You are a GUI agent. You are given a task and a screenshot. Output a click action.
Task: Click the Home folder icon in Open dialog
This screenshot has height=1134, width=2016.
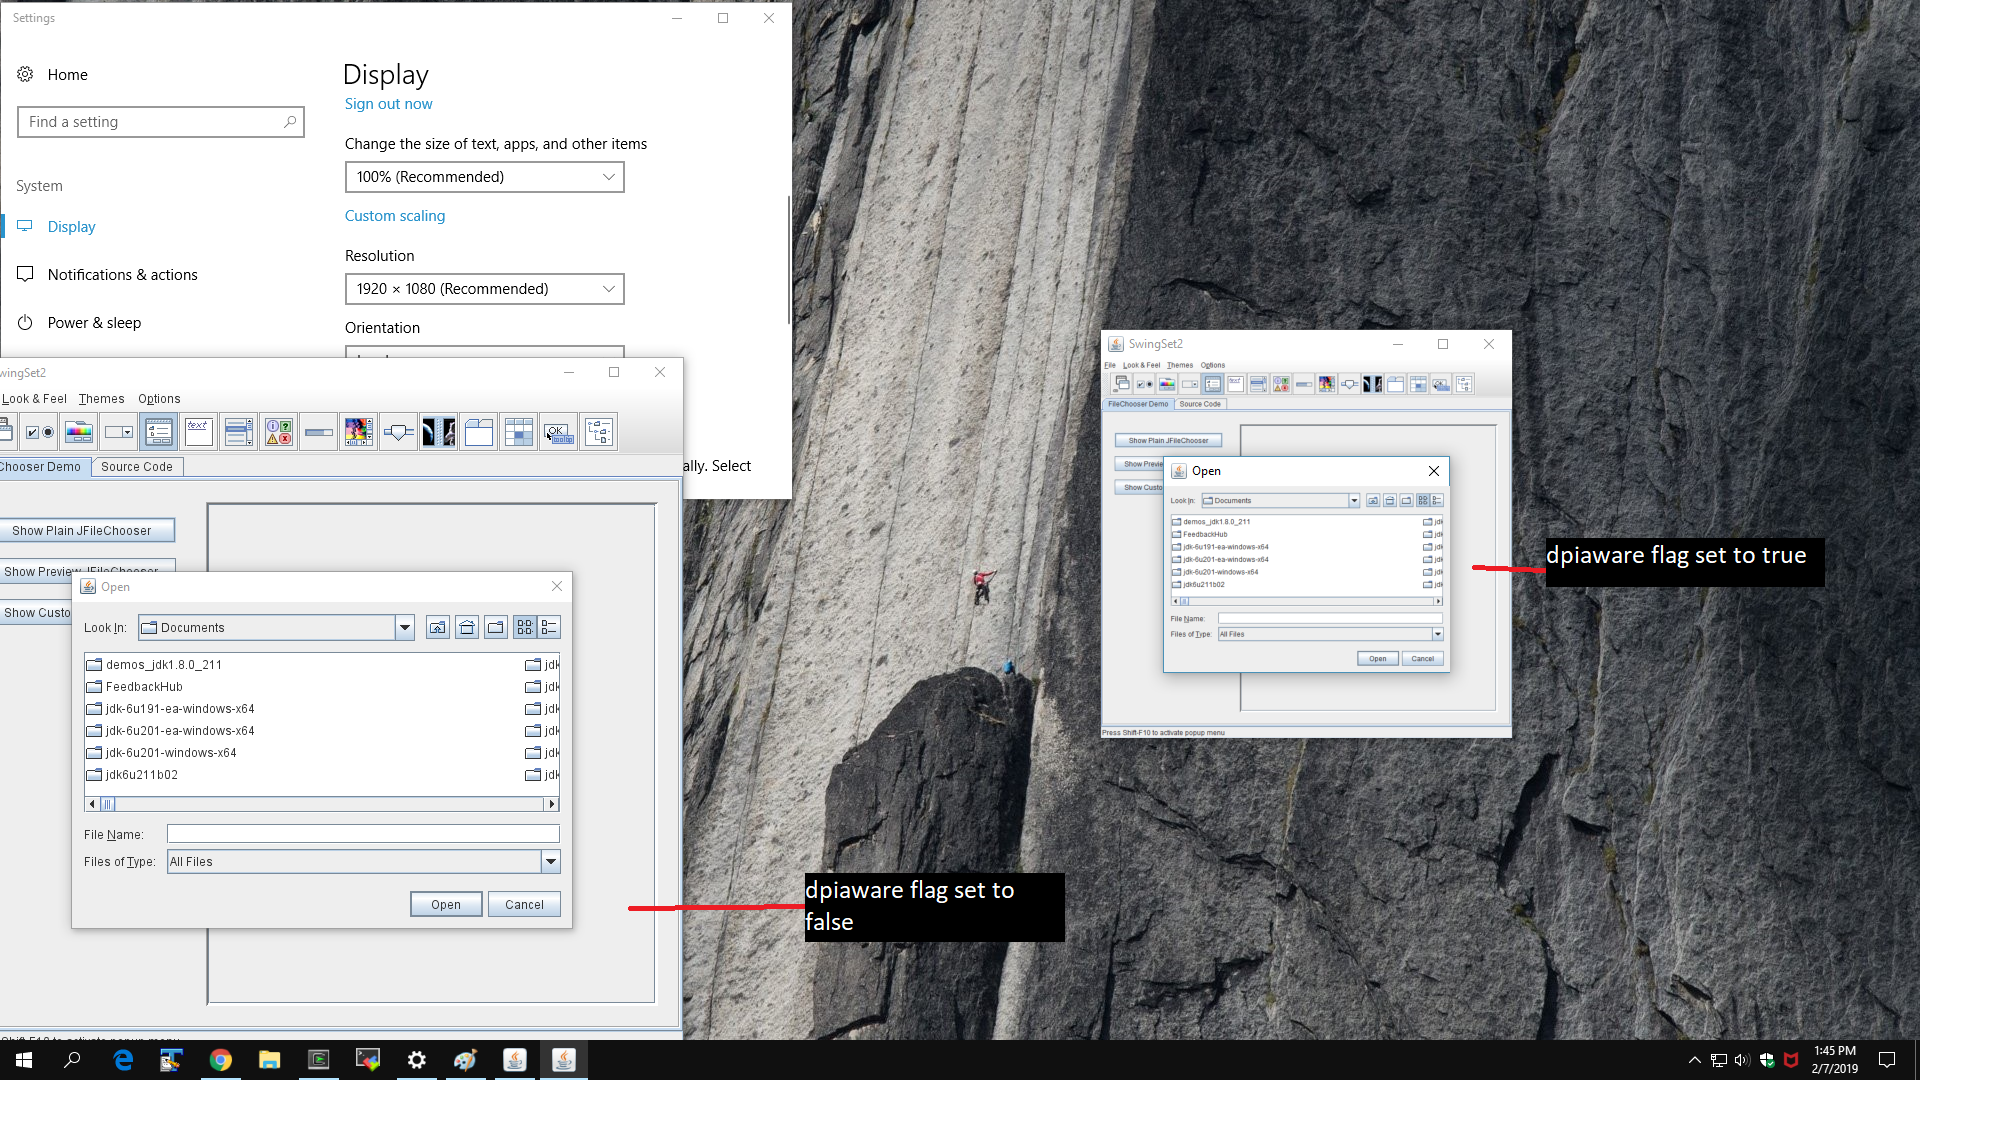[x=467, y=628]
